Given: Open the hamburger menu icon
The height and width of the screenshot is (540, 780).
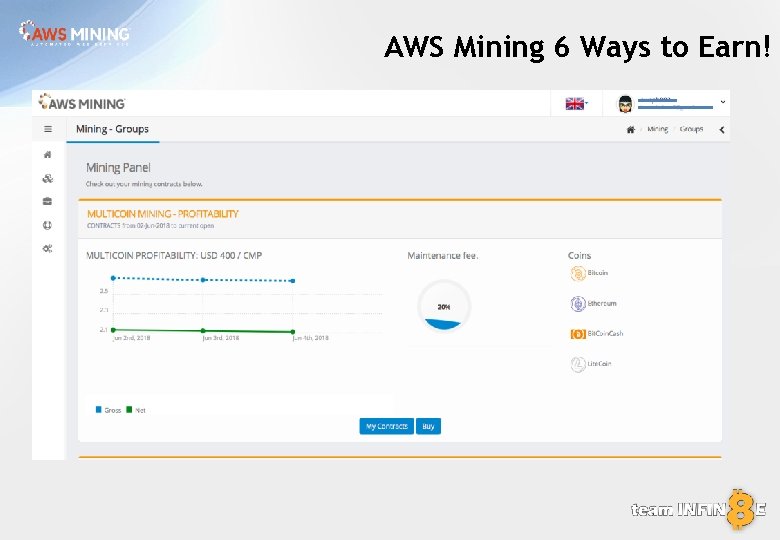Looking at the screenshot, I should (x=48, y=129).
